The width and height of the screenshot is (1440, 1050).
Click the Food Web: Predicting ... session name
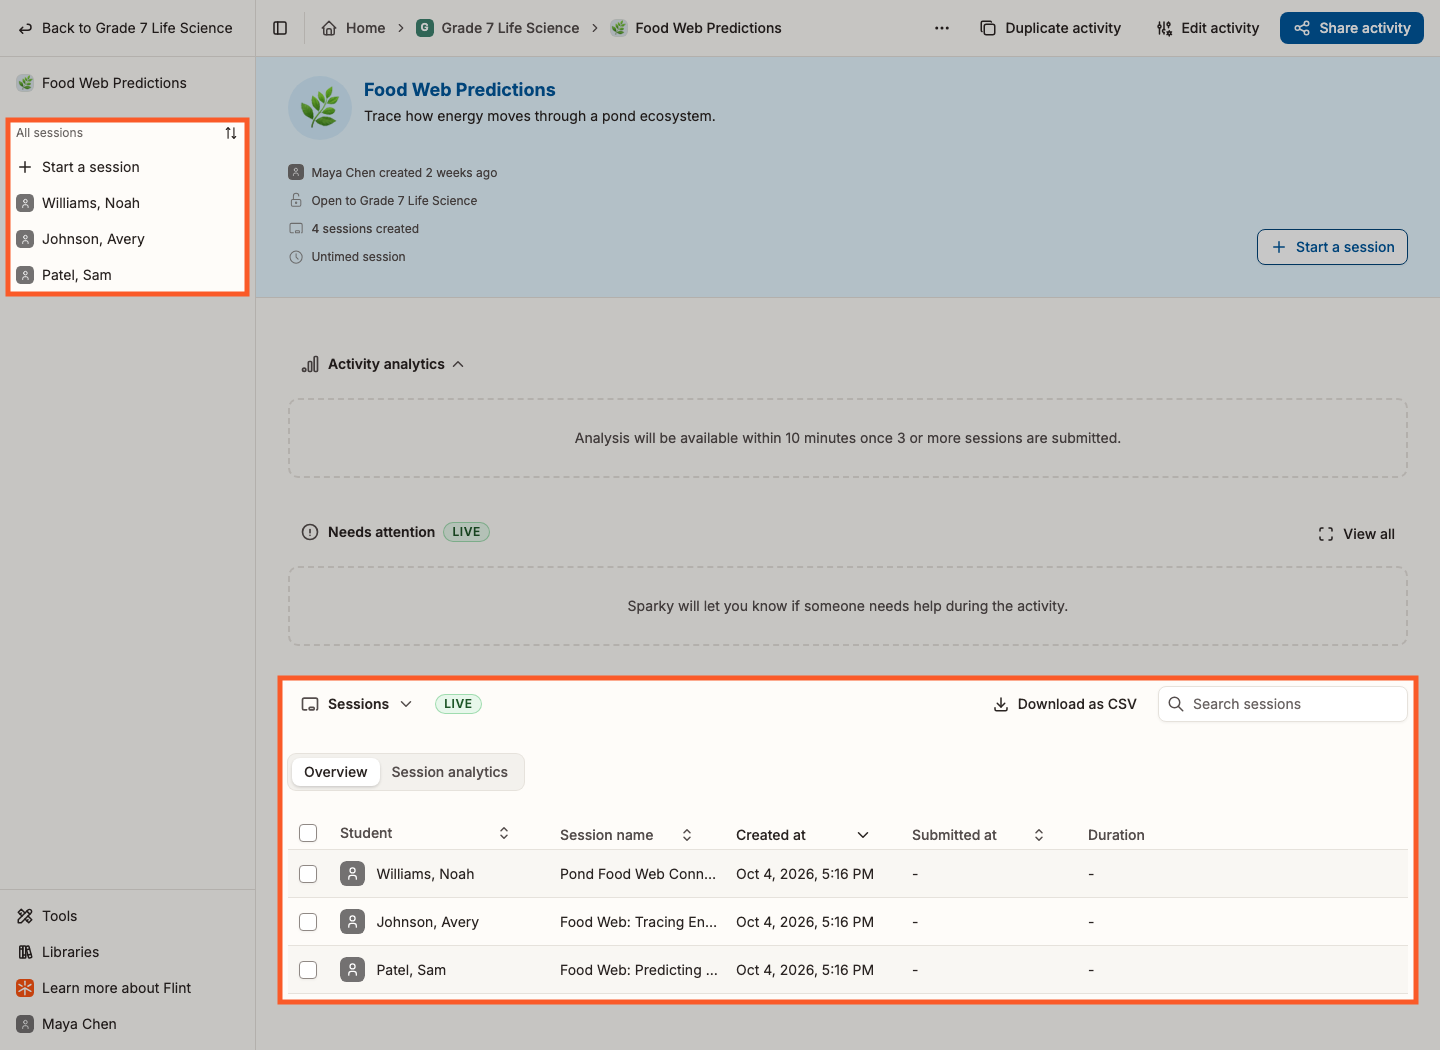click(x=639, y=970)
